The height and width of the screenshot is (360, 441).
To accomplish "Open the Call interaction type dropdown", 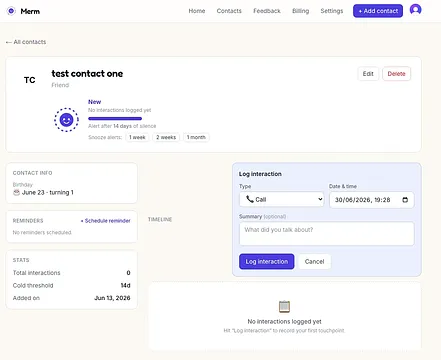I will pyautogui.click(x=282, y=199).
